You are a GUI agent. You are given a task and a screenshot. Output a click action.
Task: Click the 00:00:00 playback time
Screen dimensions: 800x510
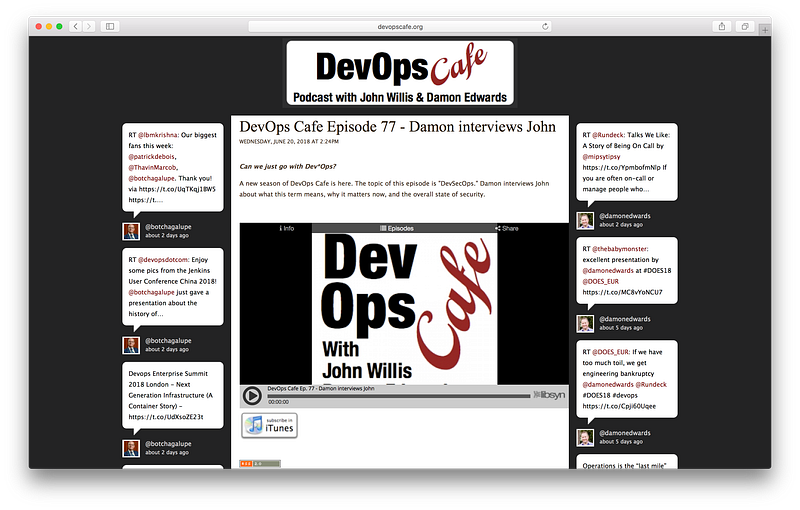tap(278, 402)
